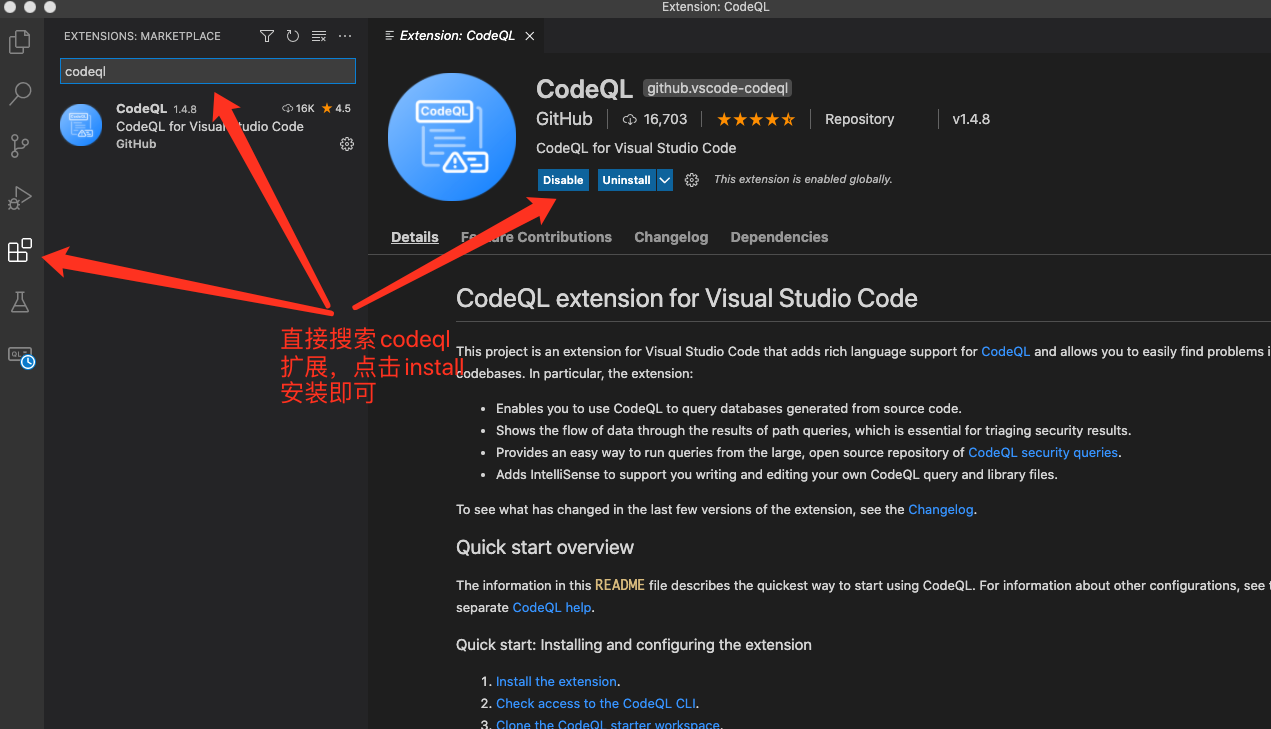Switch to the Dependencies tab
This screenshot has height=729, width=1271.
point(779,237)
